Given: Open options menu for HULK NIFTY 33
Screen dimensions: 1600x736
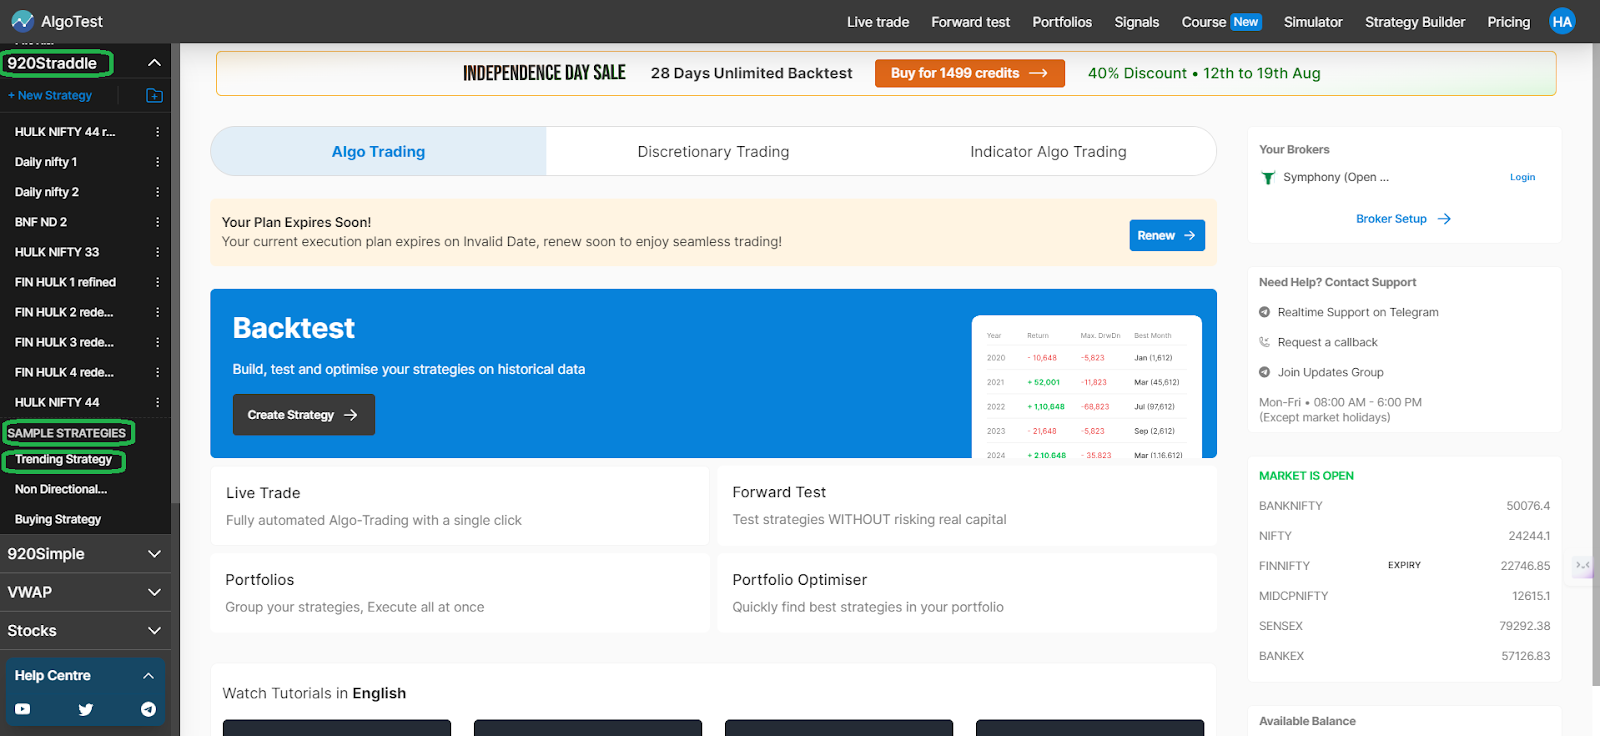Looking at the screenshot, I should [x=157, y=252].
